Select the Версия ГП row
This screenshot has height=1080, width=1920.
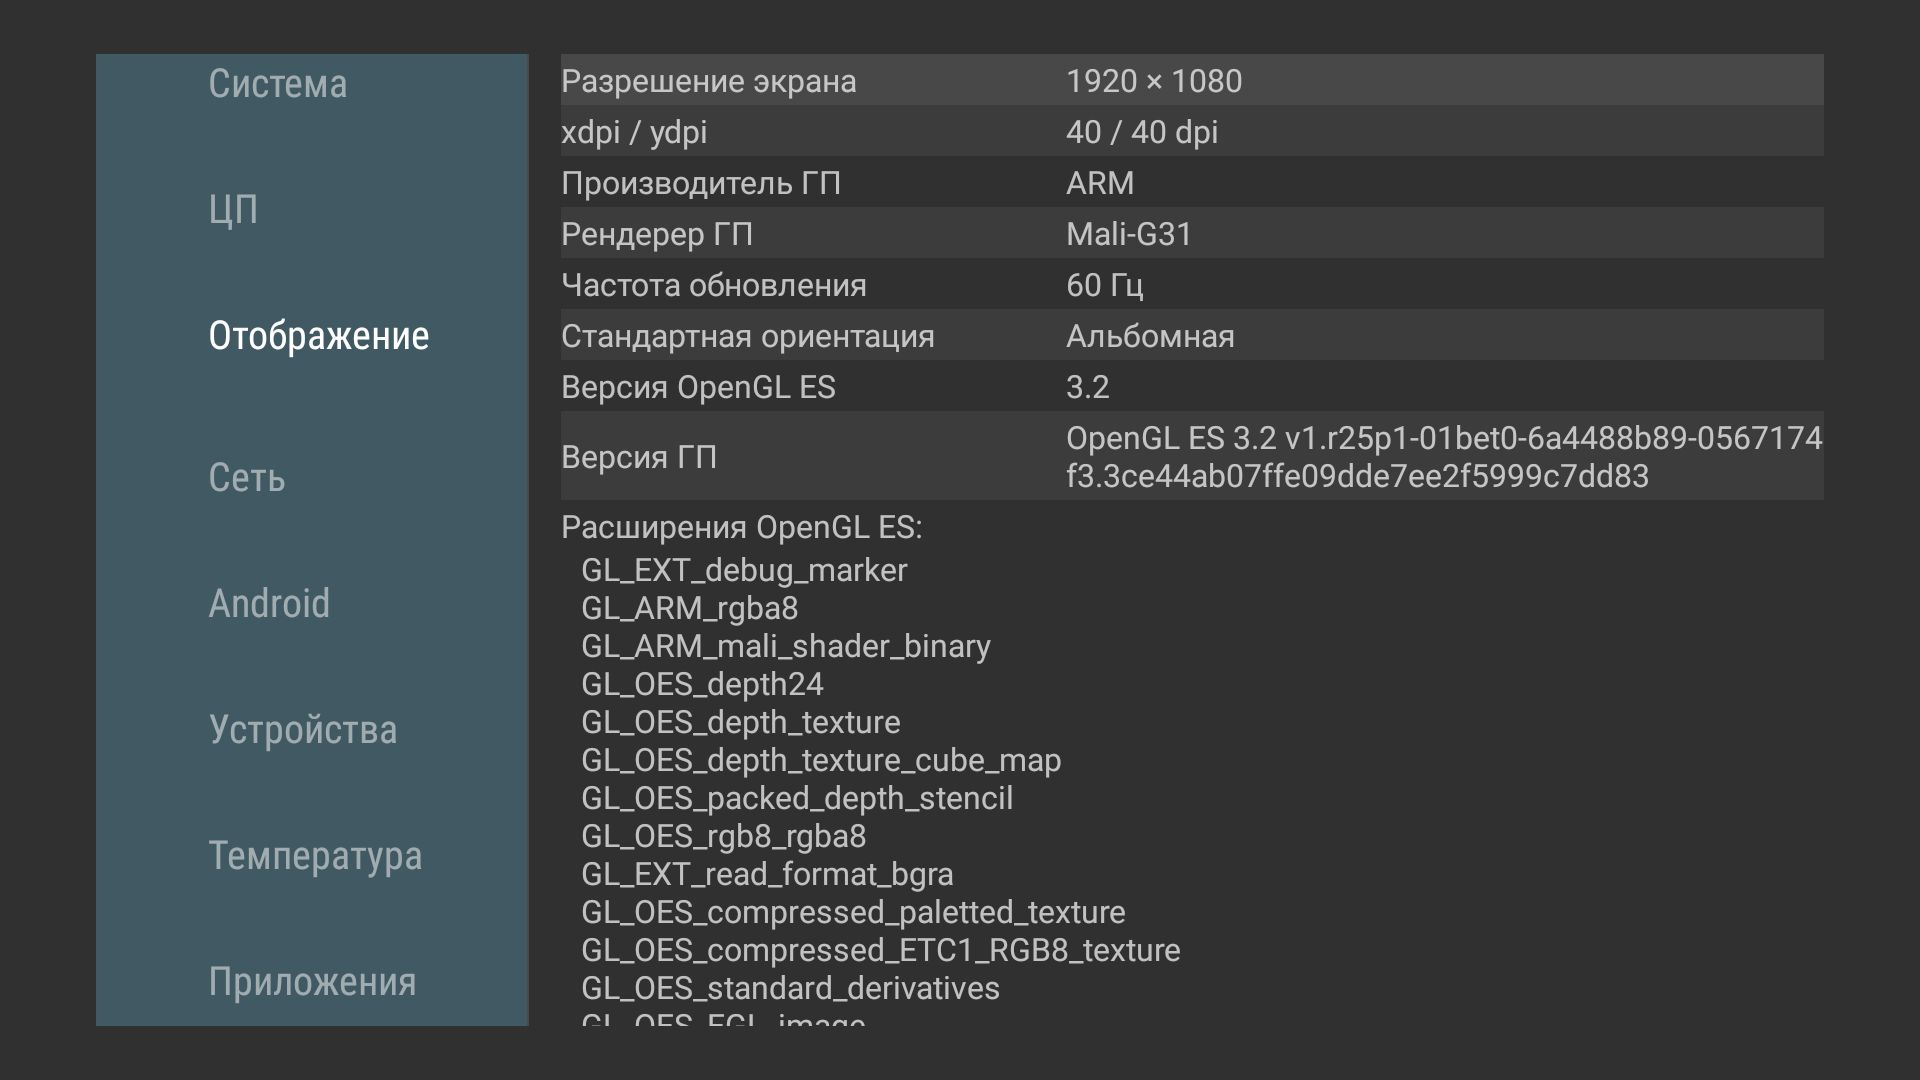pyautogui.click(x=1191, y=456)
